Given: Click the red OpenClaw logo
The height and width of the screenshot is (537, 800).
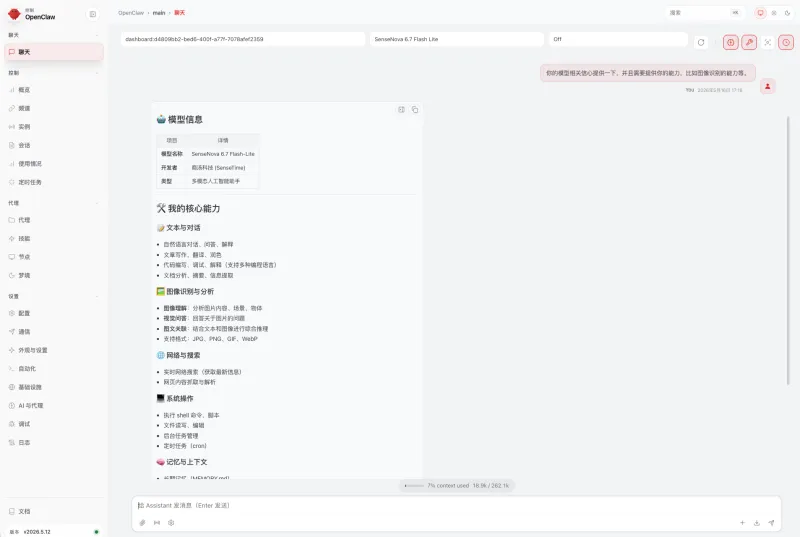Looking at the screenshot, I should click(14, 14).
